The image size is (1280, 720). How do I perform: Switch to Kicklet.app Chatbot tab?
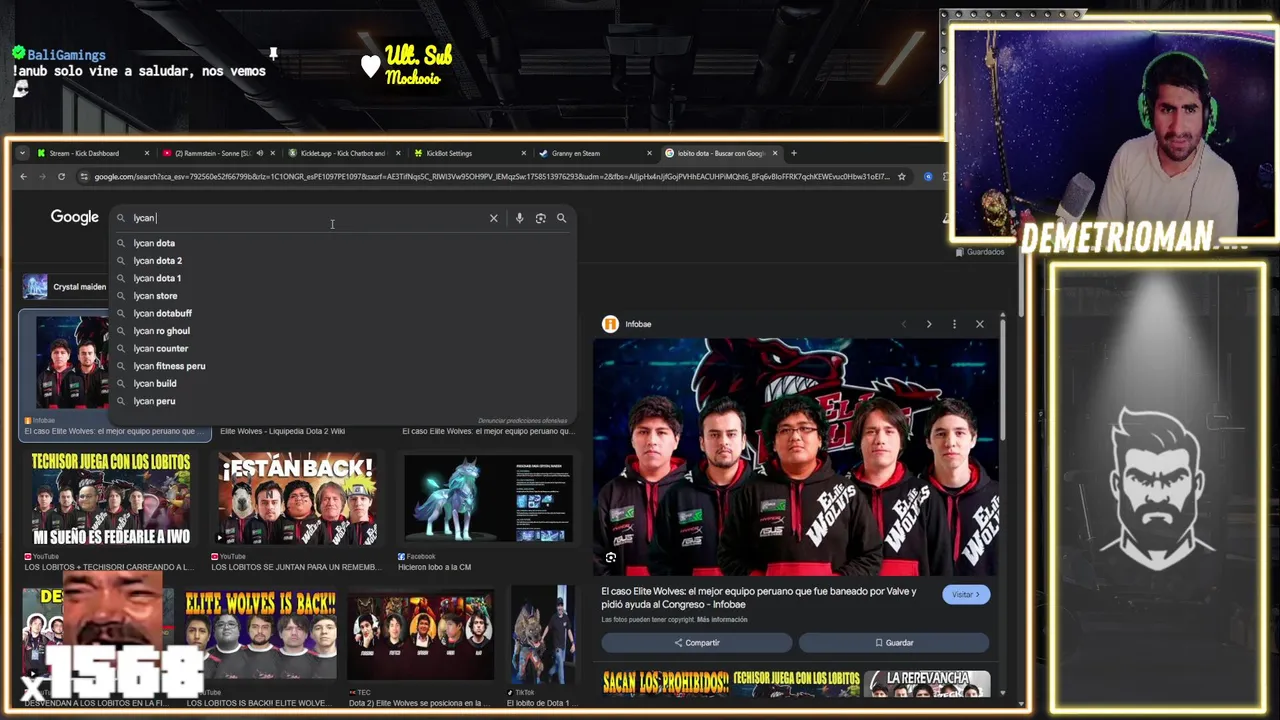click(x=343, y=153)
